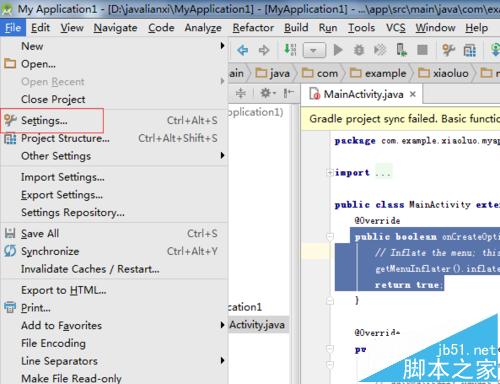Open the Build menu

[296, 28]
